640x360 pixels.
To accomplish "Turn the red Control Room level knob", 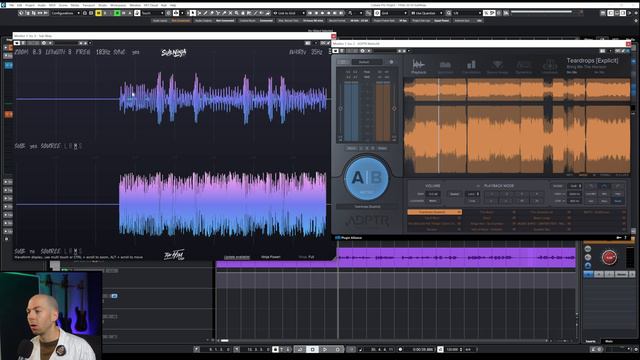I will coord(609,257).
